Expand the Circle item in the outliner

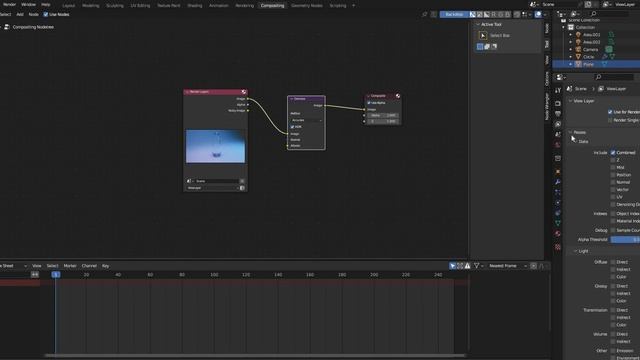click(571, 57)
